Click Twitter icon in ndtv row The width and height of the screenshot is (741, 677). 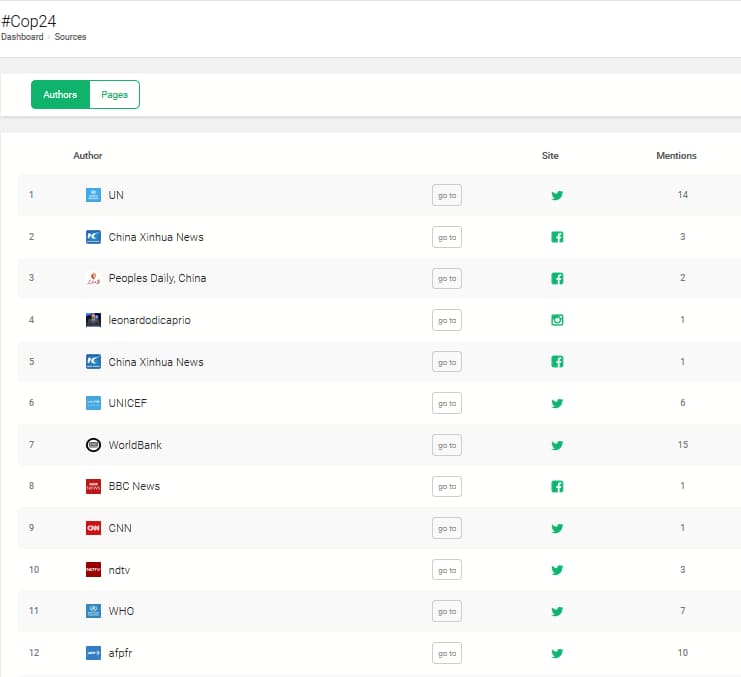tap(557, 570)
